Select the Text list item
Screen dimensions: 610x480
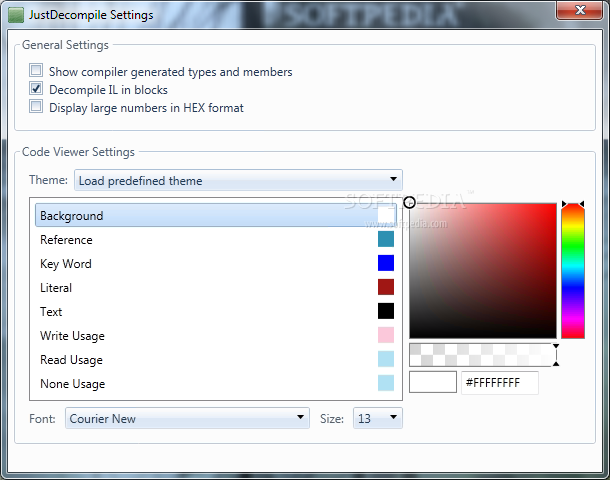pyautogui.click(x=216, y=311)
